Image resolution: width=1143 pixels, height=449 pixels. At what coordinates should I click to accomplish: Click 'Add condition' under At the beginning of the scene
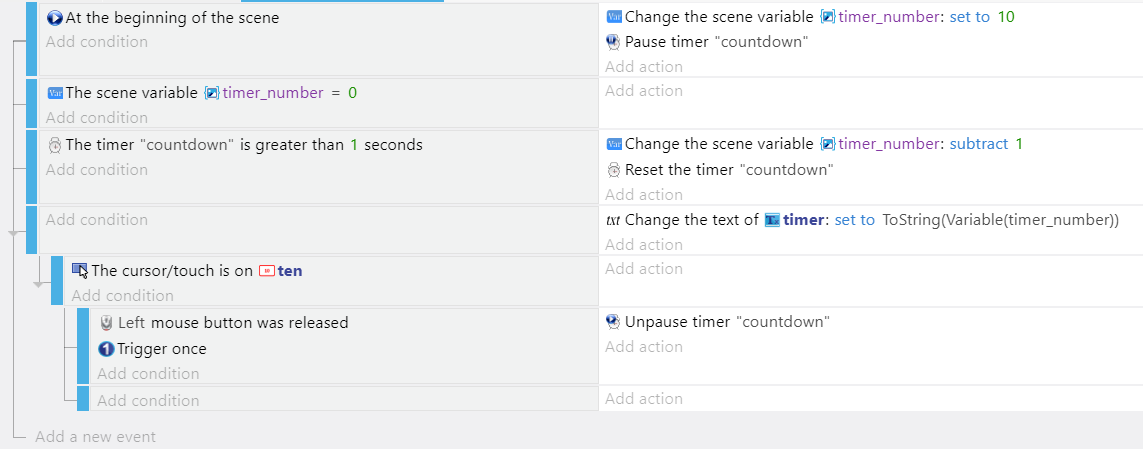(x=97, y=42)
